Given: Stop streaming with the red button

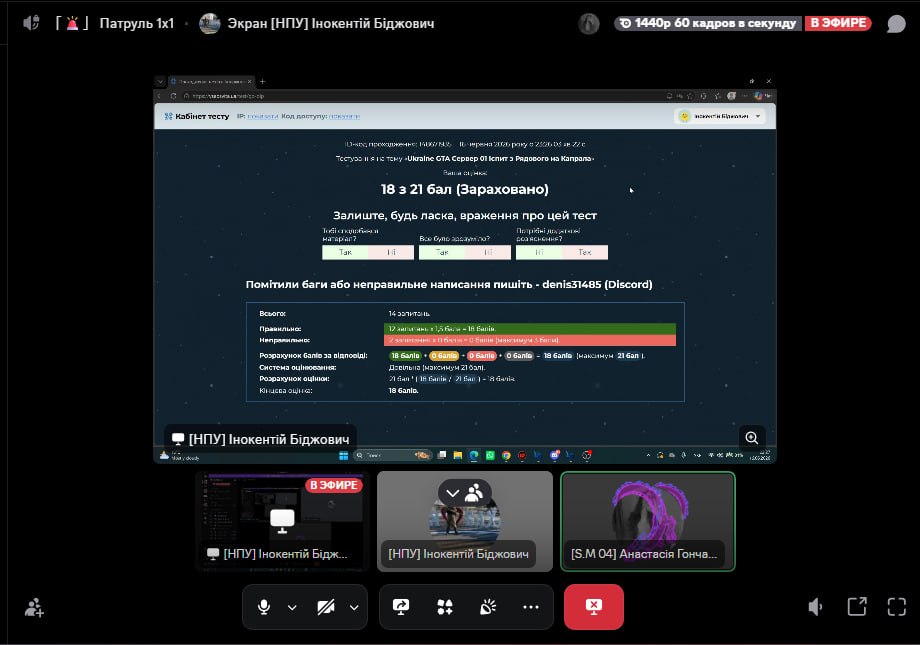Looking at the screenshot, I should [x=594, y=607].
